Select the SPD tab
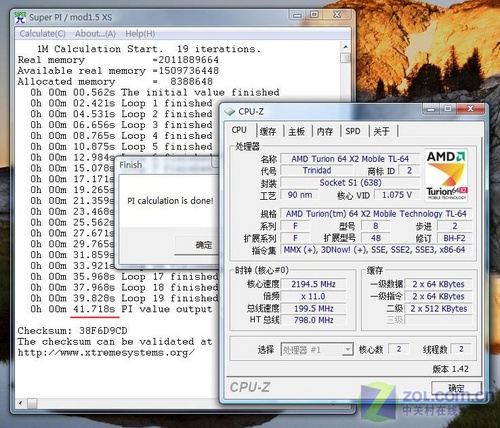Viewport: 500px width, 428px height. [x=353, y=131]
